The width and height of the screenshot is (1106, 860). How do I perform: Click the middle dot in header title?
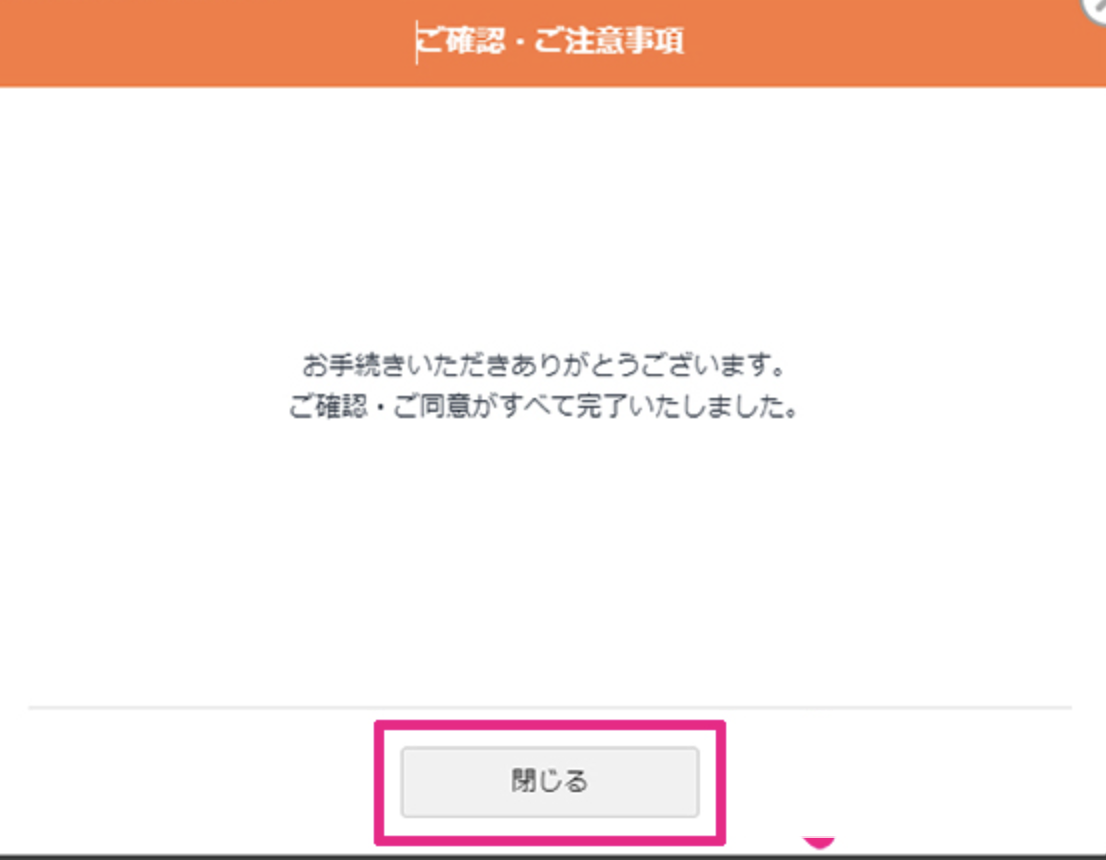click(x=520, y=41)
